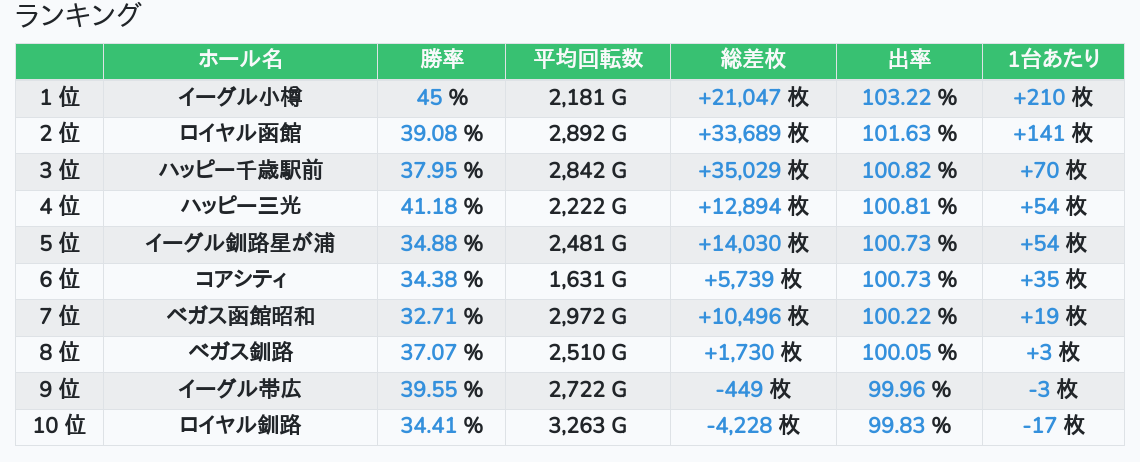Click the ベガス函館昭和 hall name
Screen dimensions: 1140x462
240,317
